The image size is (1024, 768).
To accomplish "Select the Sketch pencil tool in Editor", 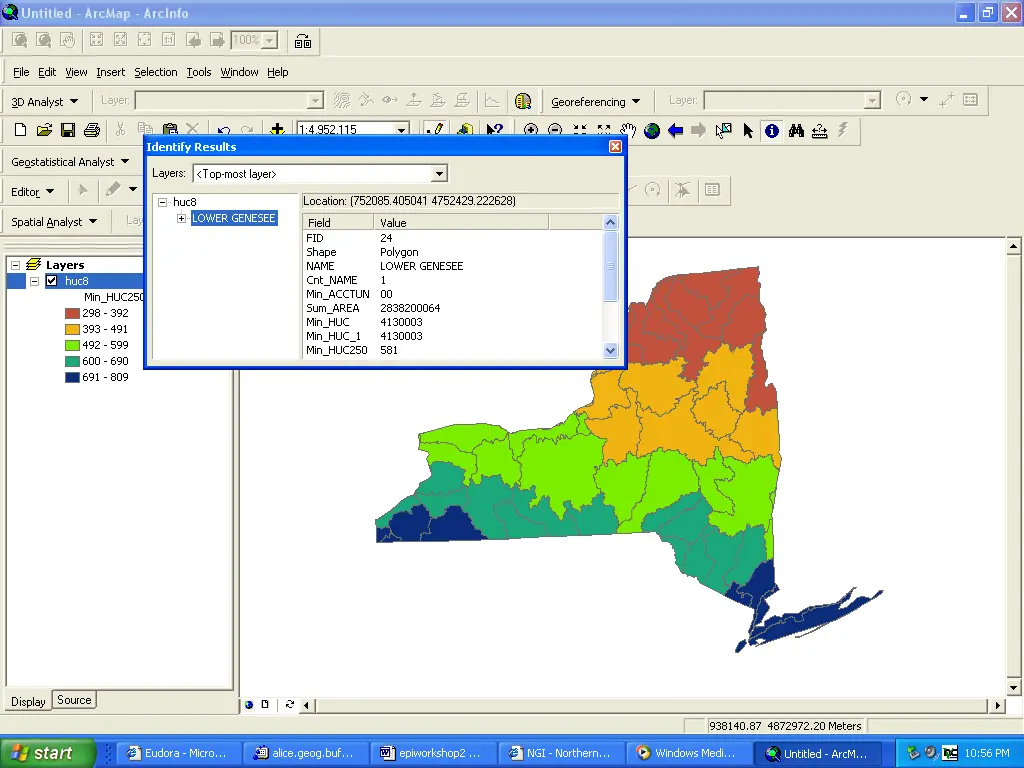I will tap(113, 189).
